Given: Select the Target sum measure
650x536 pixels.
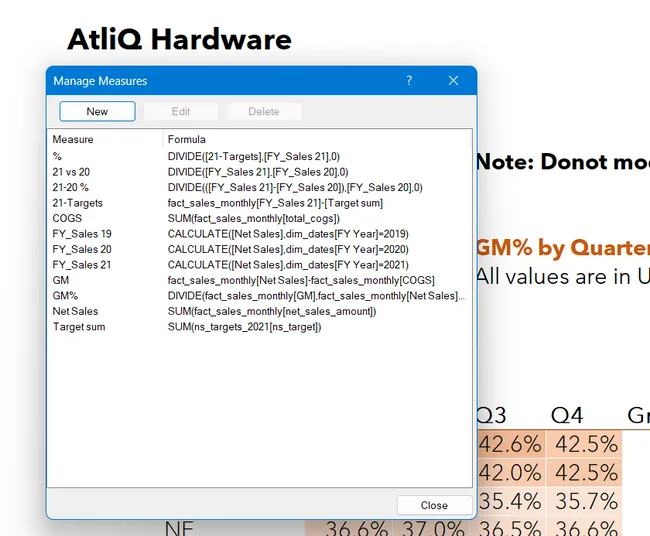Looking at the screenshot, I should [79, 327].
